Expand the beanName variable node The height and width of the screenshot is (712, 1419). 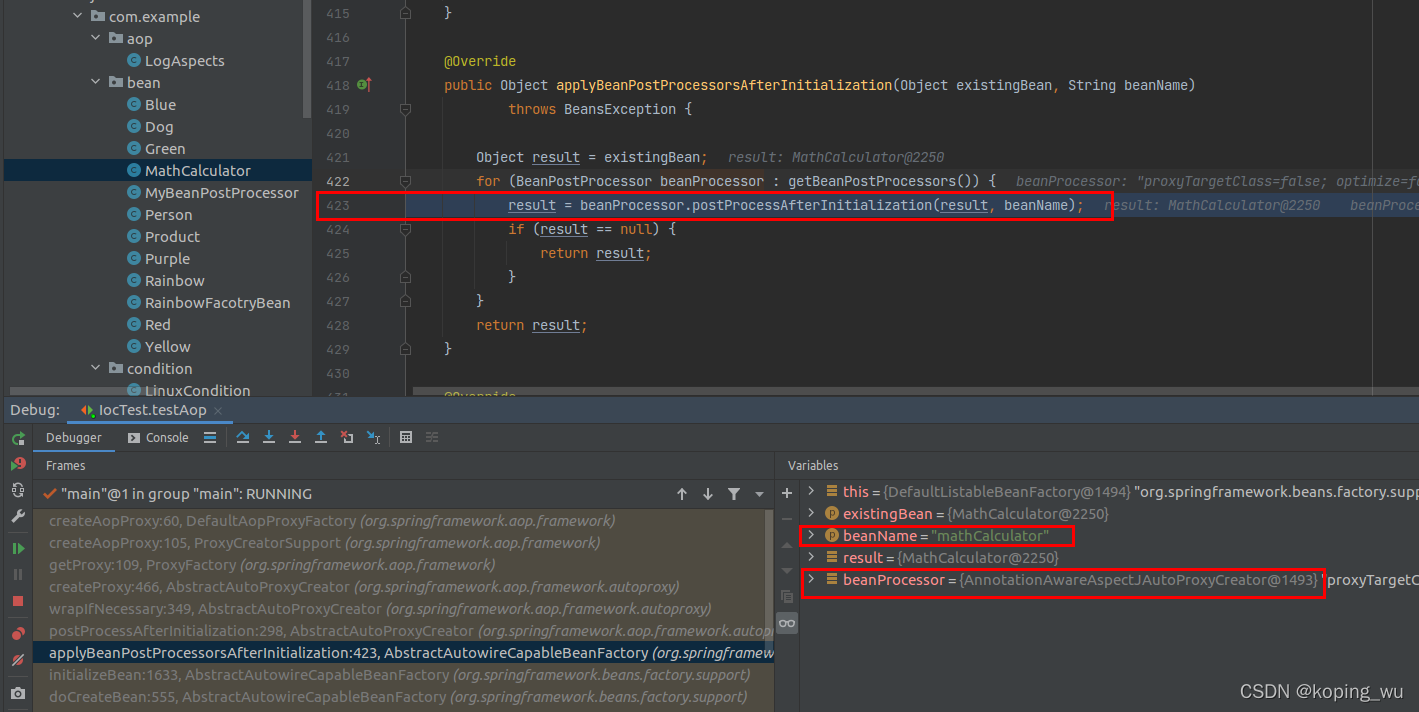point(811,535)
